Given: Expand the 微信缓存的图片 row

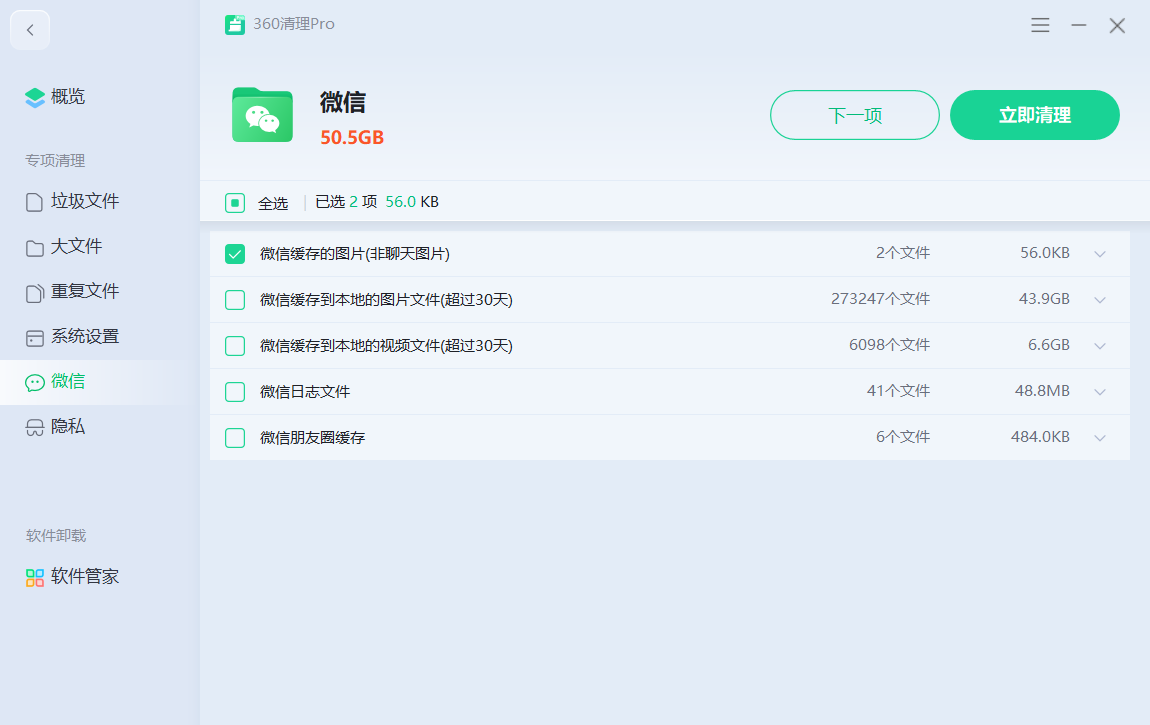Looking at the screenshot, I should [x=1100, y=253].
